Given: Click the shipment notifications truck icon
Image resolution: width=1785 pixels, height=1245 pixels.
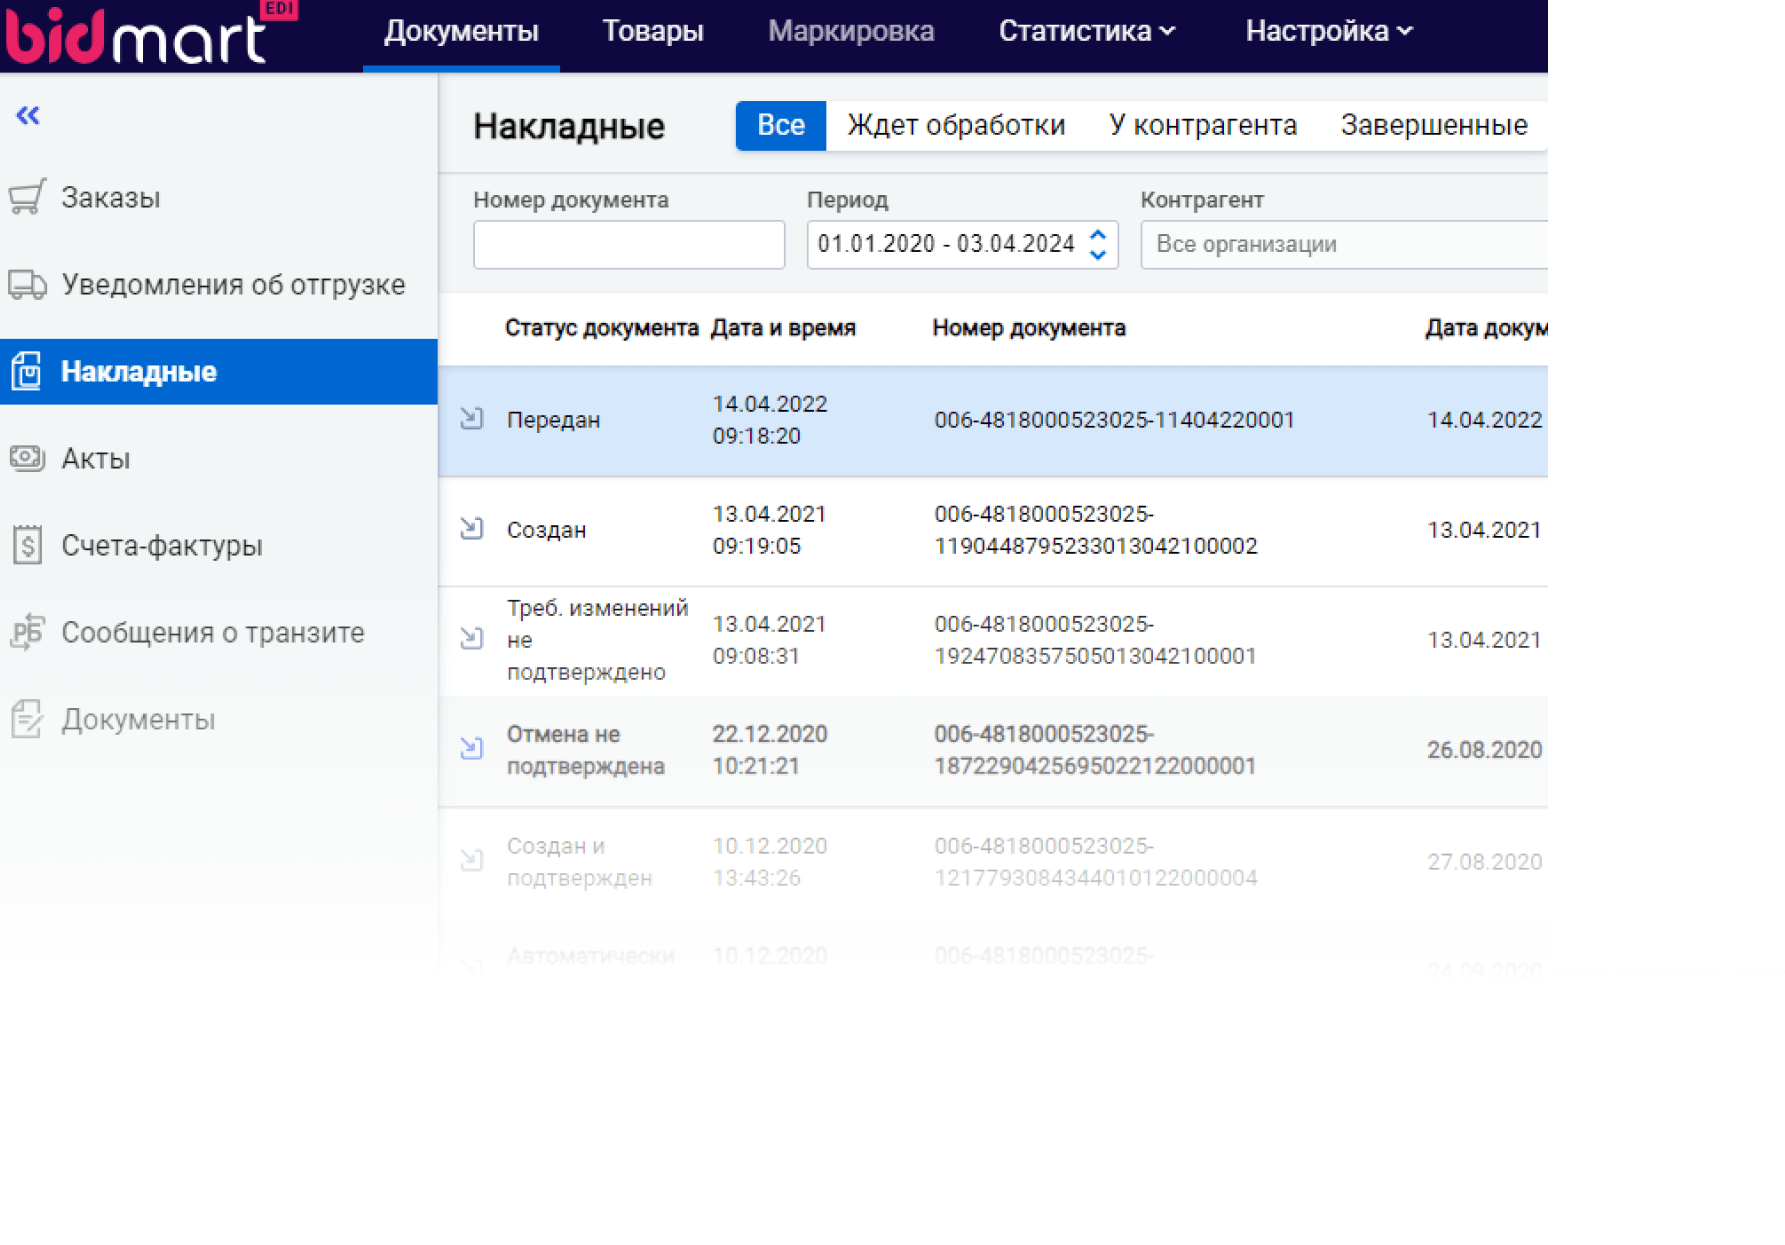Looking at the screenshot, I should pos(27,285).
